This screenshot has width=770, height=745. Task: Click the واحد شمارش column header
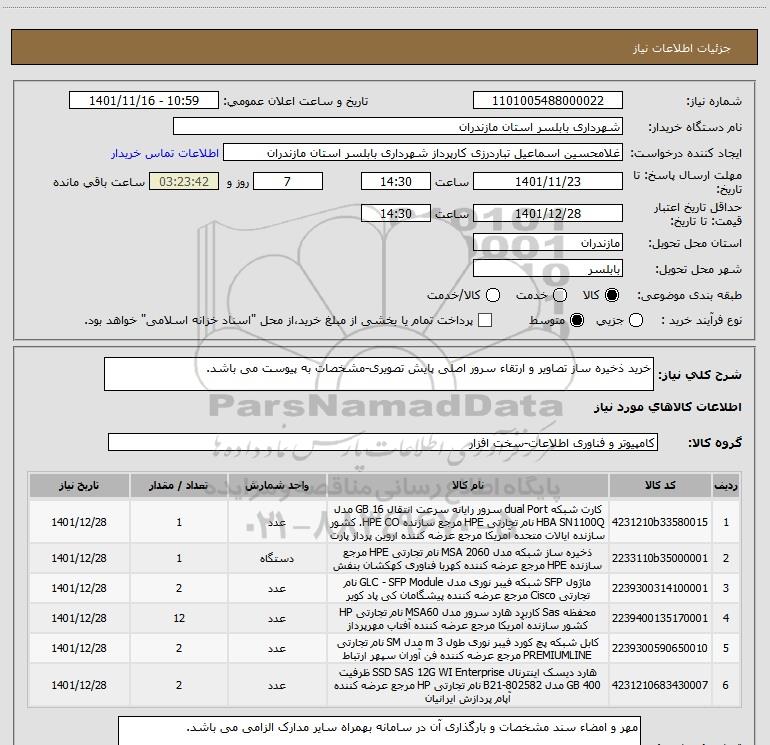[x=277, y=486]
